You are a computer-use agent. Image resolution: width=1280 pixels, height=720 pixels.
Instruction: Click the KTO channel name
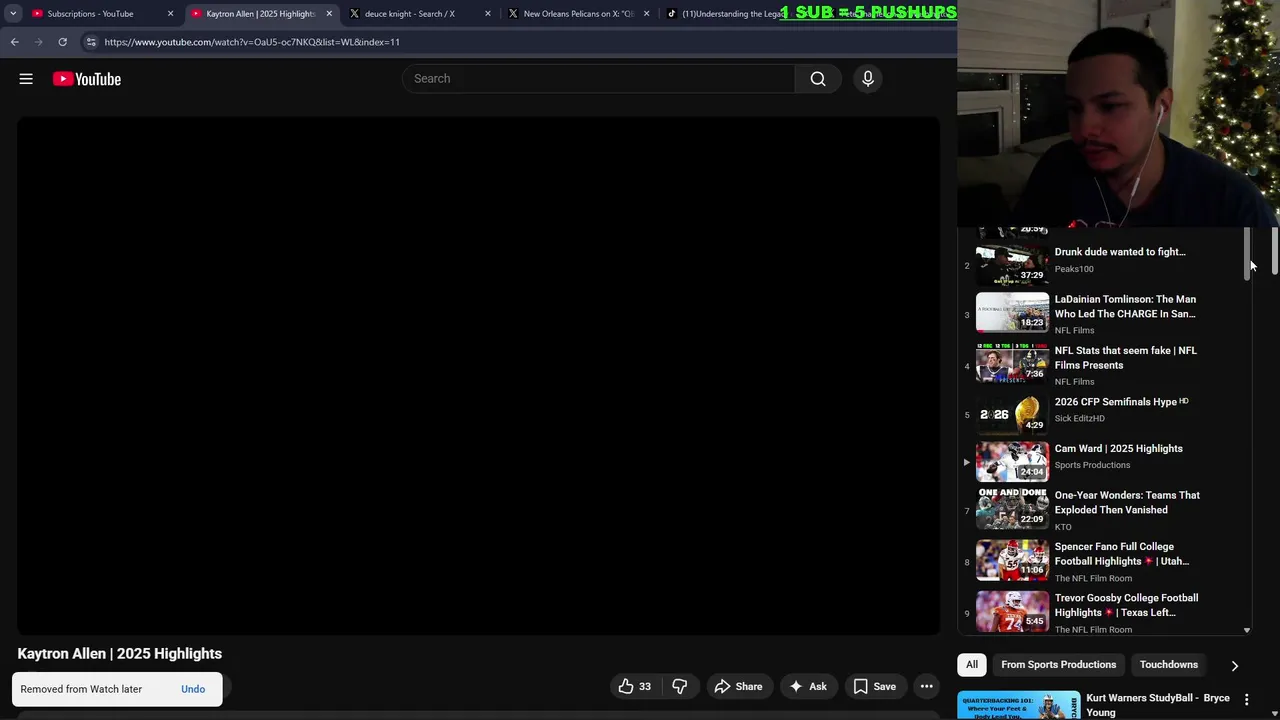[1063, 527]
